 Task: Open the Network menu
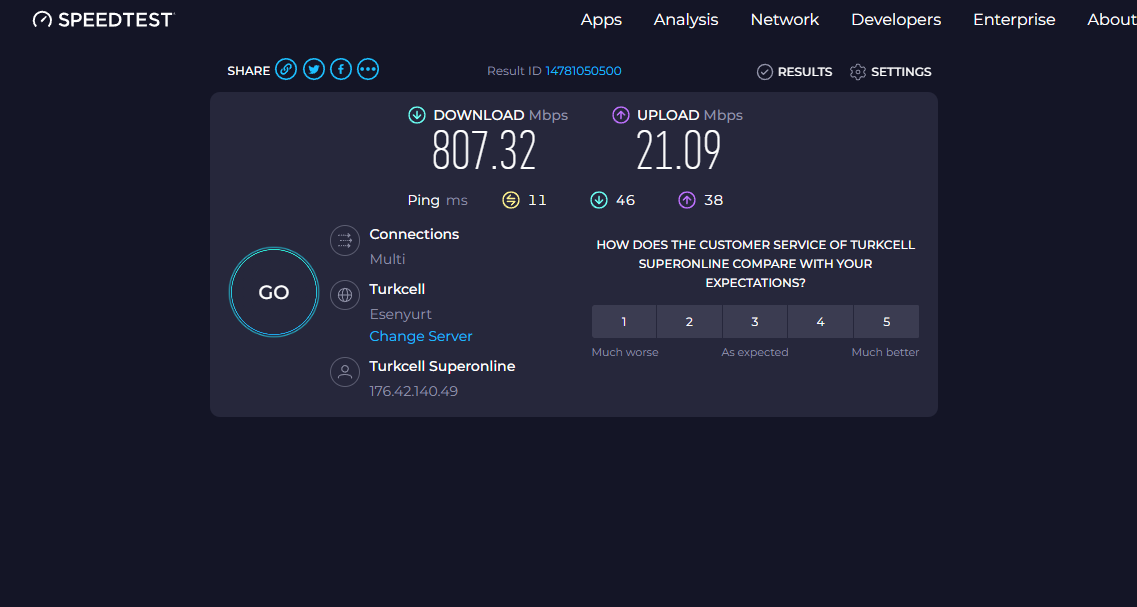pyautogui.click(x=784, y=20)
